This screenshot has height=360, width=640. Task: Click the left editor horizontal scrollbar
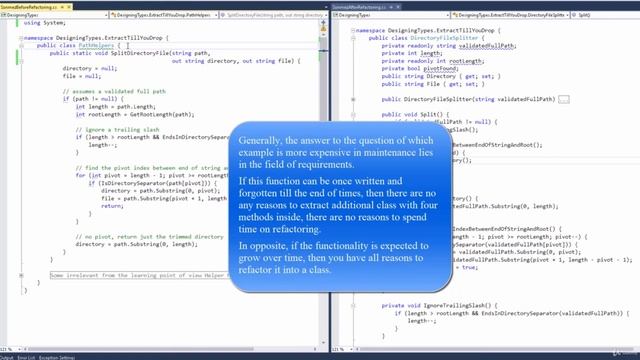(141, 349)
